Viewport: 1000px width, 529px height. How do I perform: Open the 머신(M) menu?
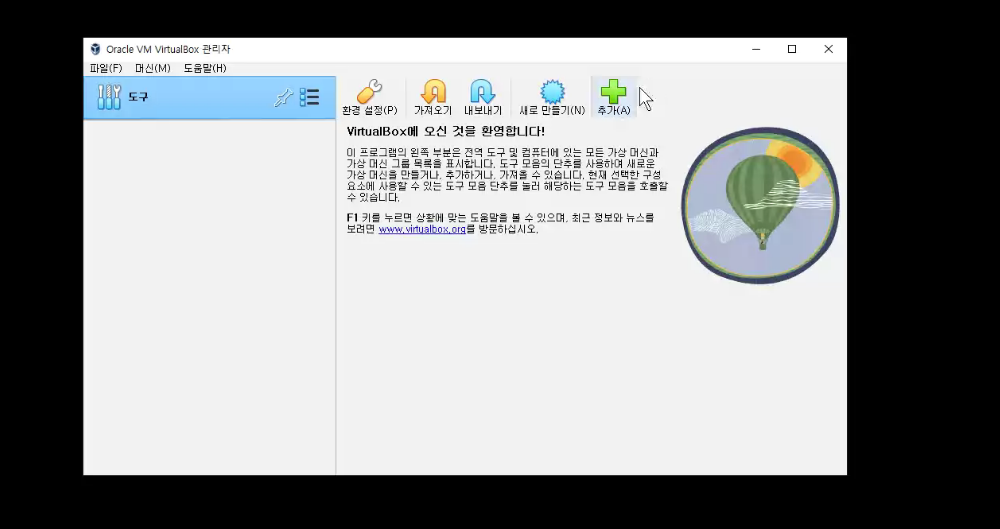[152, 68]
